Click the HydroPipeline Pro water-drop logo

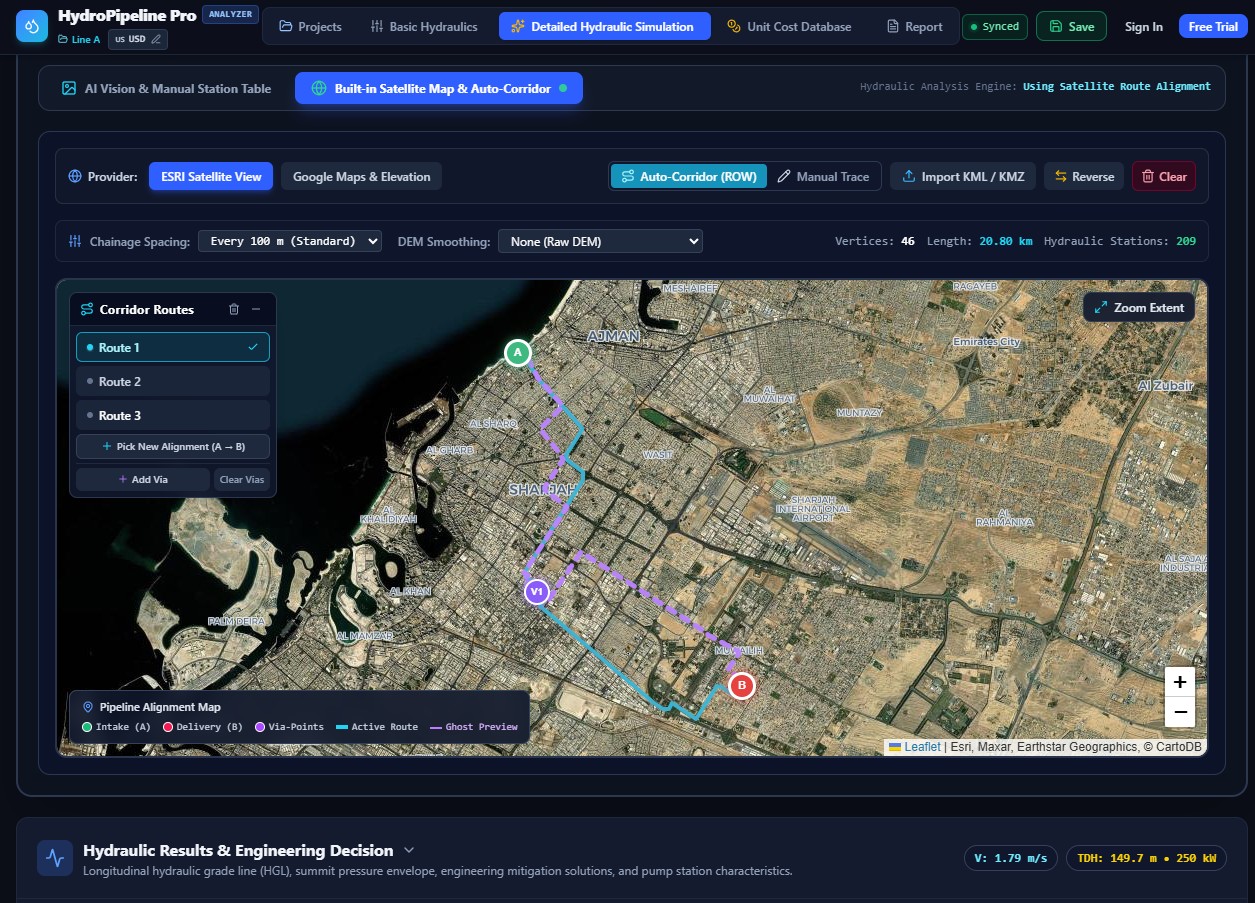point(32,27)
